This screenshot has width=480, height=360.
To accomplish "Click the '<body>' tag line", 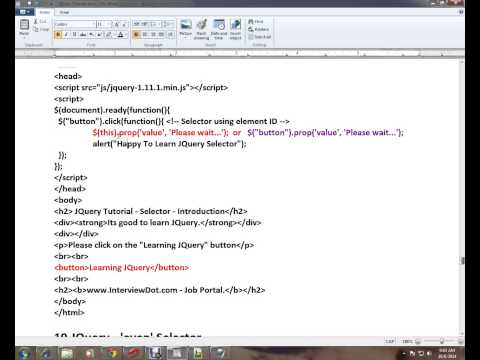I will [x=68, y=200].
